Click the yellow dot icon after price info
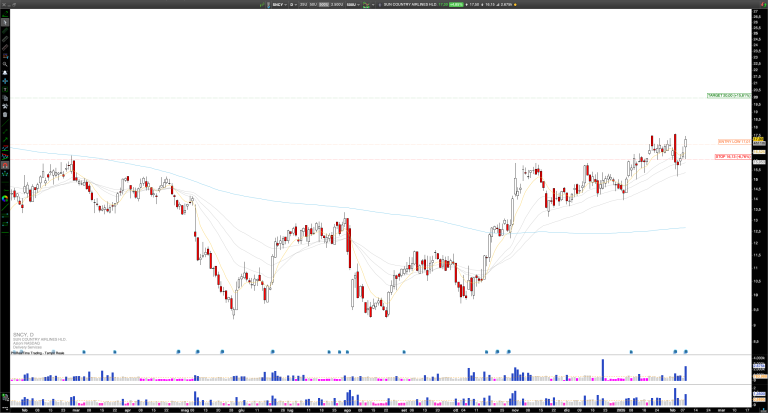Viewport: 768px width, 413px height. (516, 5)
